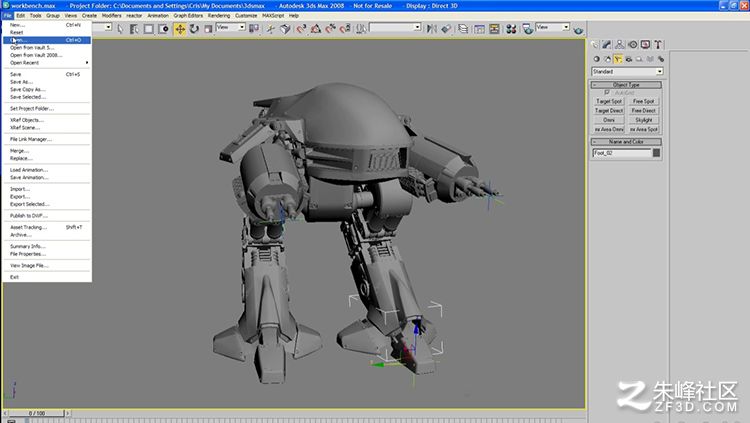Collapse the Name and Color rollout

[x=626, y=142]
